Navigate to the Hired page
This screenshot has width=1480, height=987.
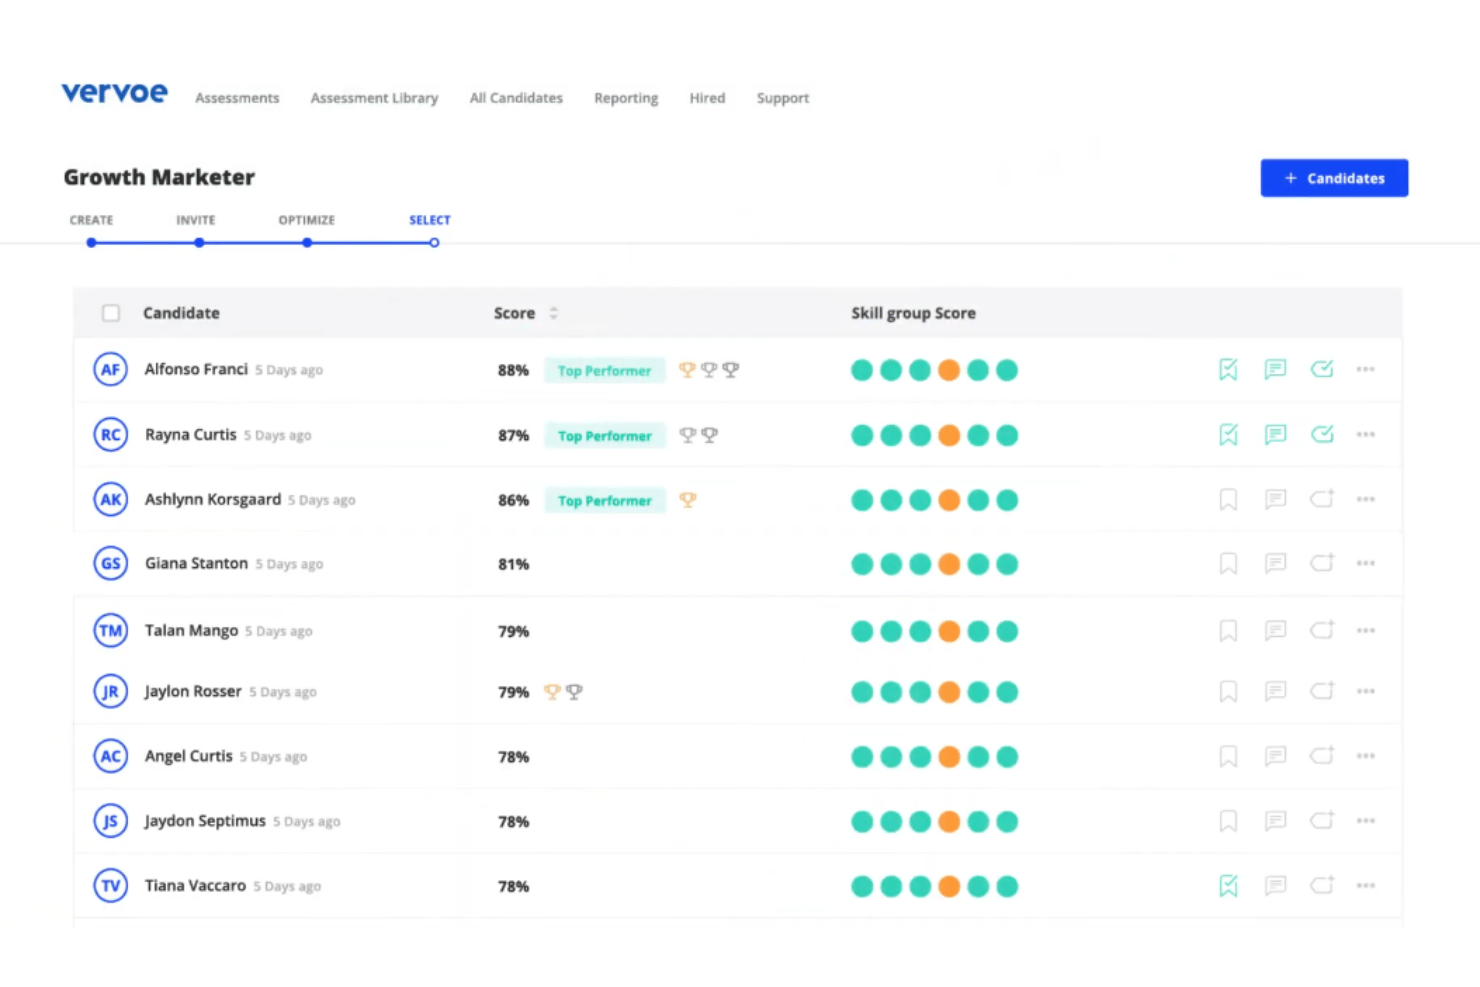tap(707, 98)
